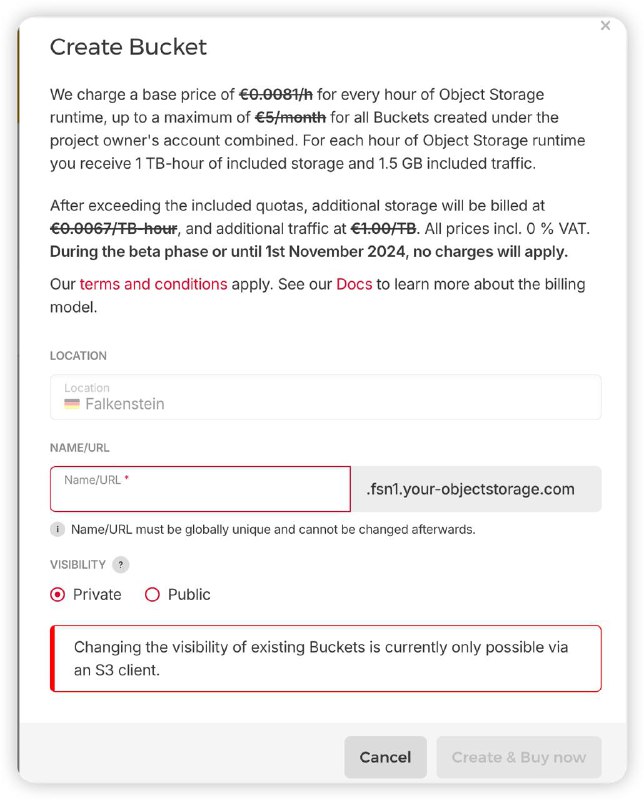This screenshot has height=800, width=644.
Task: Open the Docs link
Action: click(x=354, y=284)
